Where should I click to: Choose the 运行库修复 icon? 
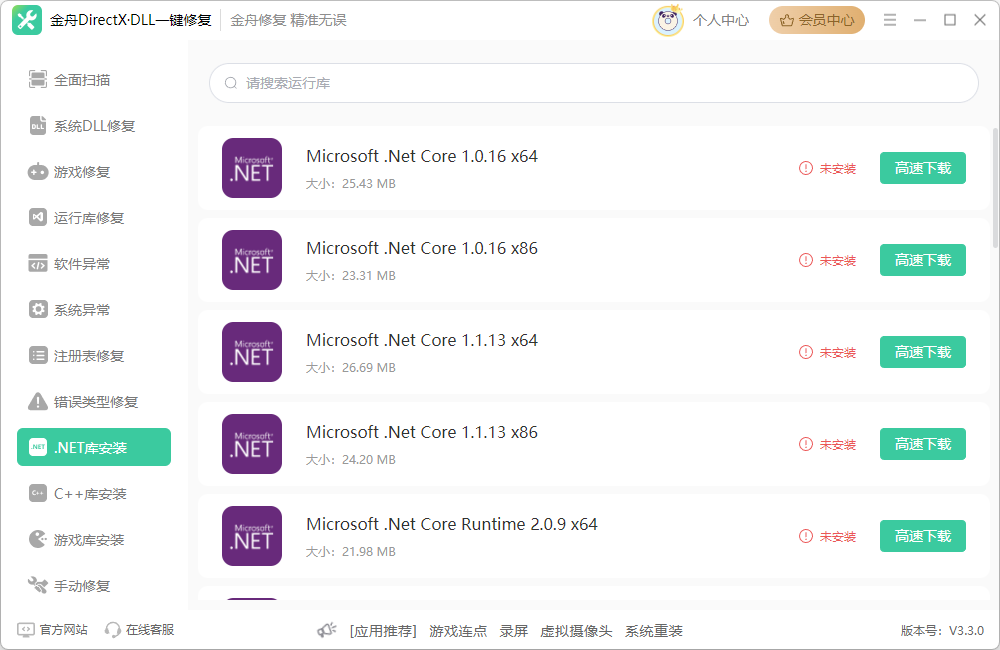(x=38, y=218)
